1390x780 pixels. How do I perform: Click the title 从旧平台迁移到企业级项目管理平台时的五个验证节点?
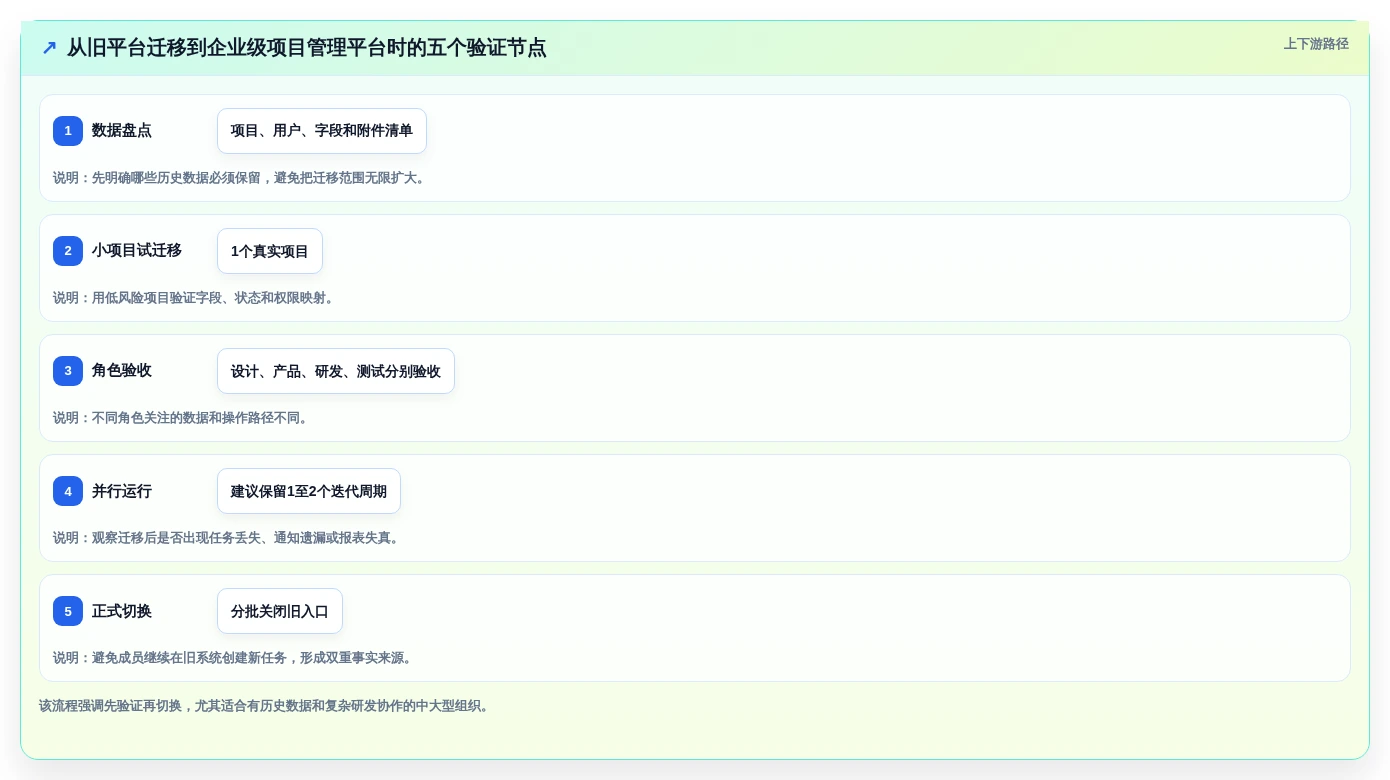tap(307, 48)
